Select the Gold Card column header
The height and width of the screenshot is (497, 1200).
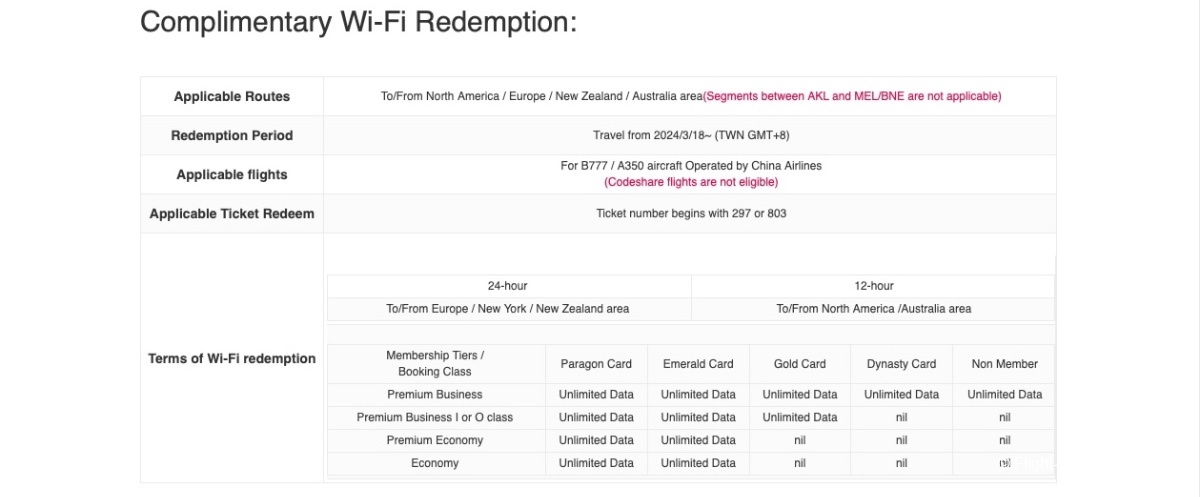click(x=800, y=364)
